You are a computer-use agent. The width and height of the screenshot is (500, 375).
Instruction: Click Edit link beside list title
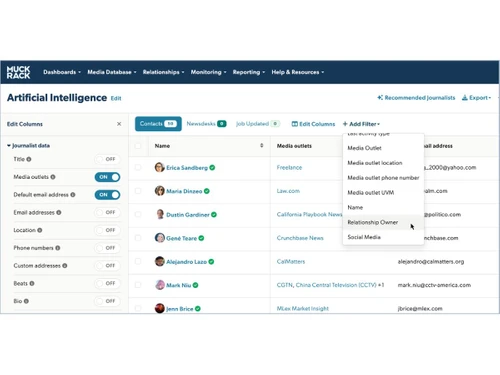coord(116,98)
